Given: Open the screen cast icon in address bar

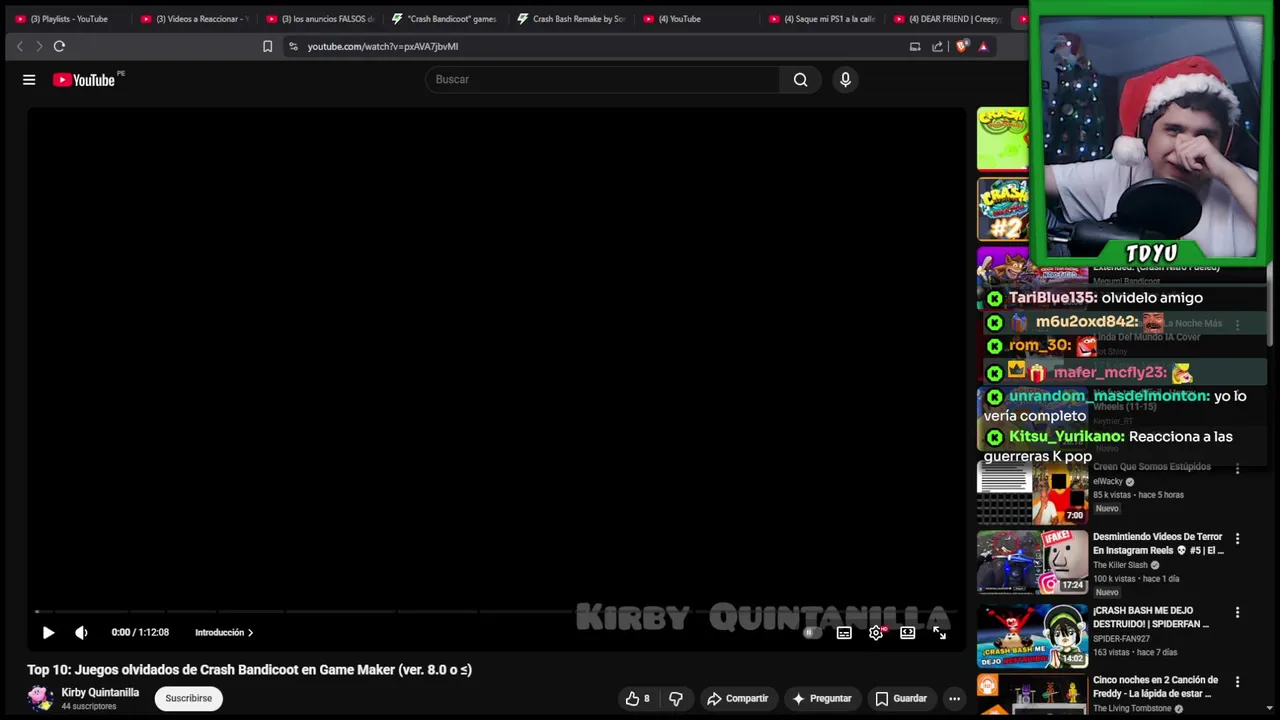Looking at the screenshot, I should pyautogui.click(x=914, y=46).
